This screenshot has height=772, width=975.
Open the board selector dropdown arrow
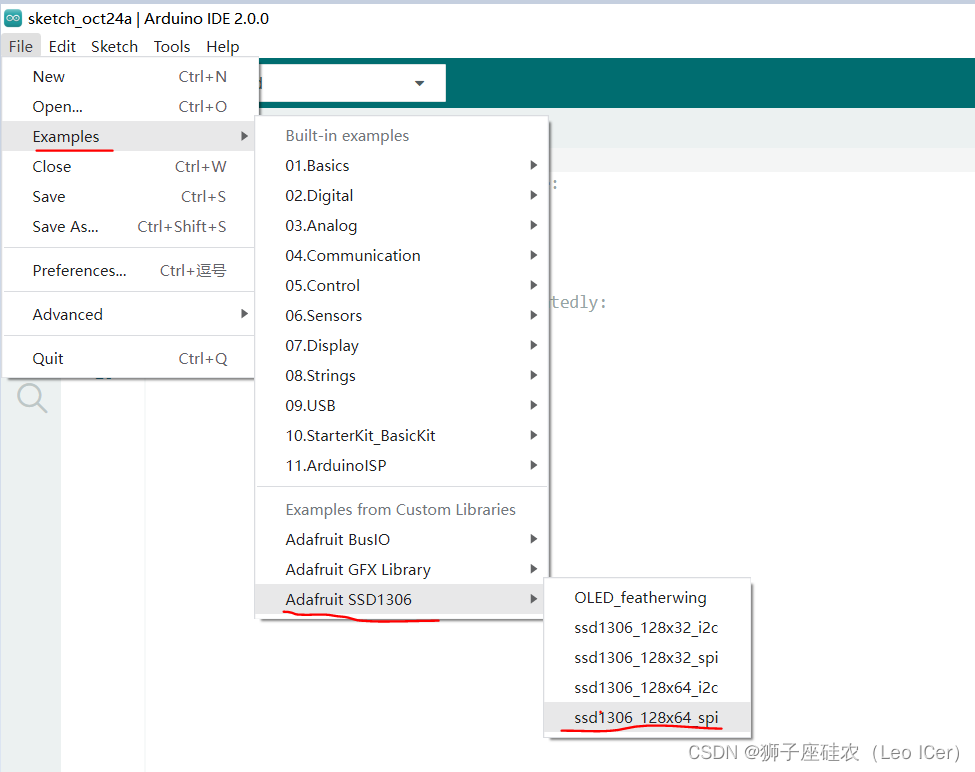click(420, 83)
